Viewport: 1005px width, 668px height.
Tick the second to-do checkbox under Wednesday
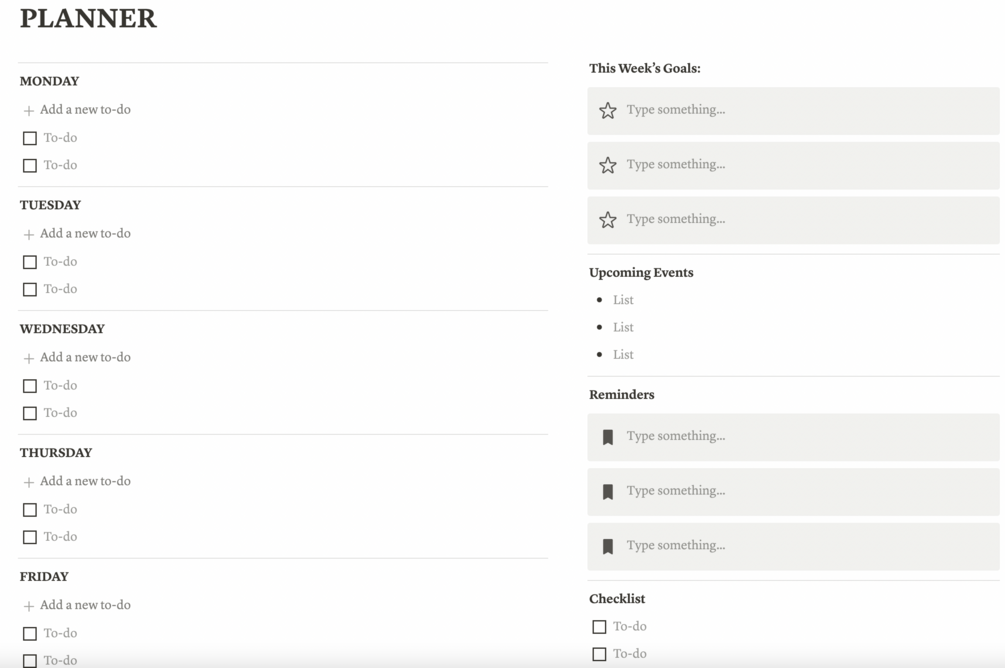pyautogui.click(x=30, y=413)
